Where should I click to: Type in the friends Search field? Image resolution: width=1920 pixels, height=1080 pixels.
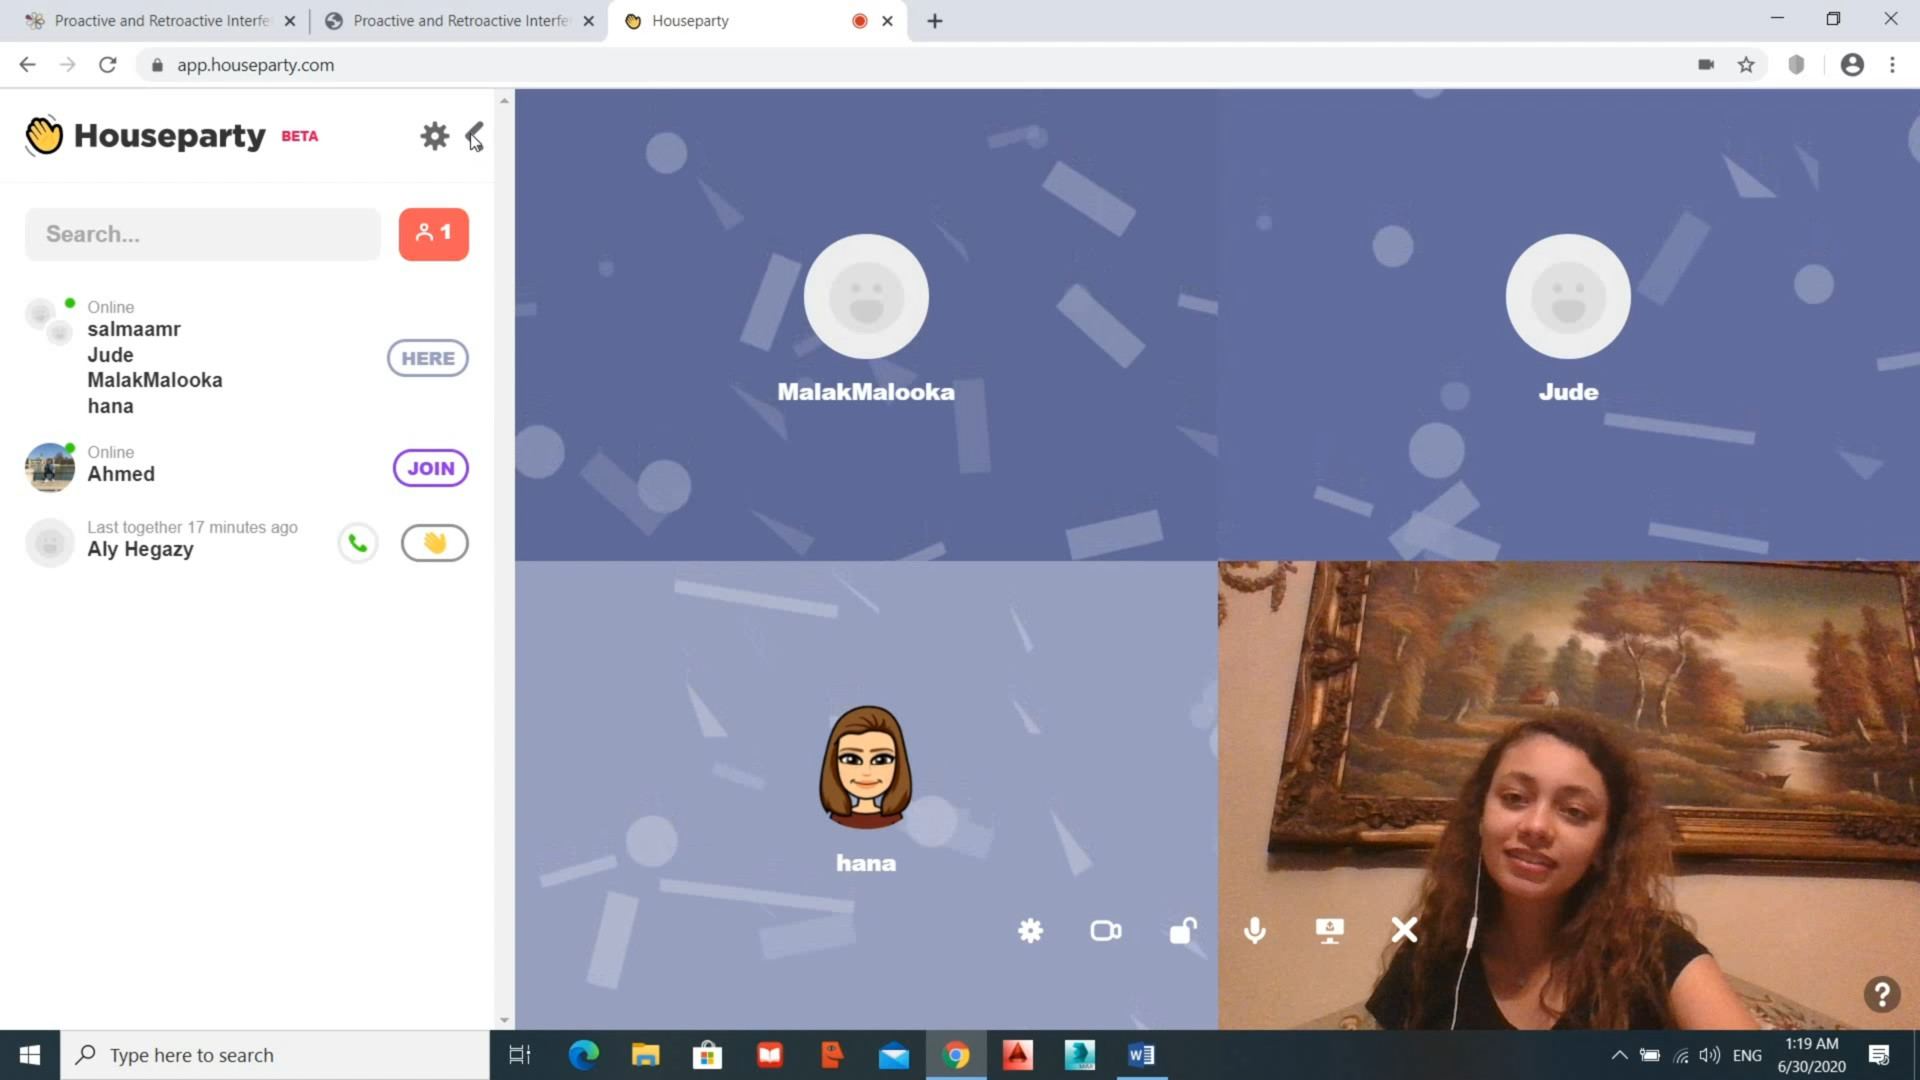point(203,234)
